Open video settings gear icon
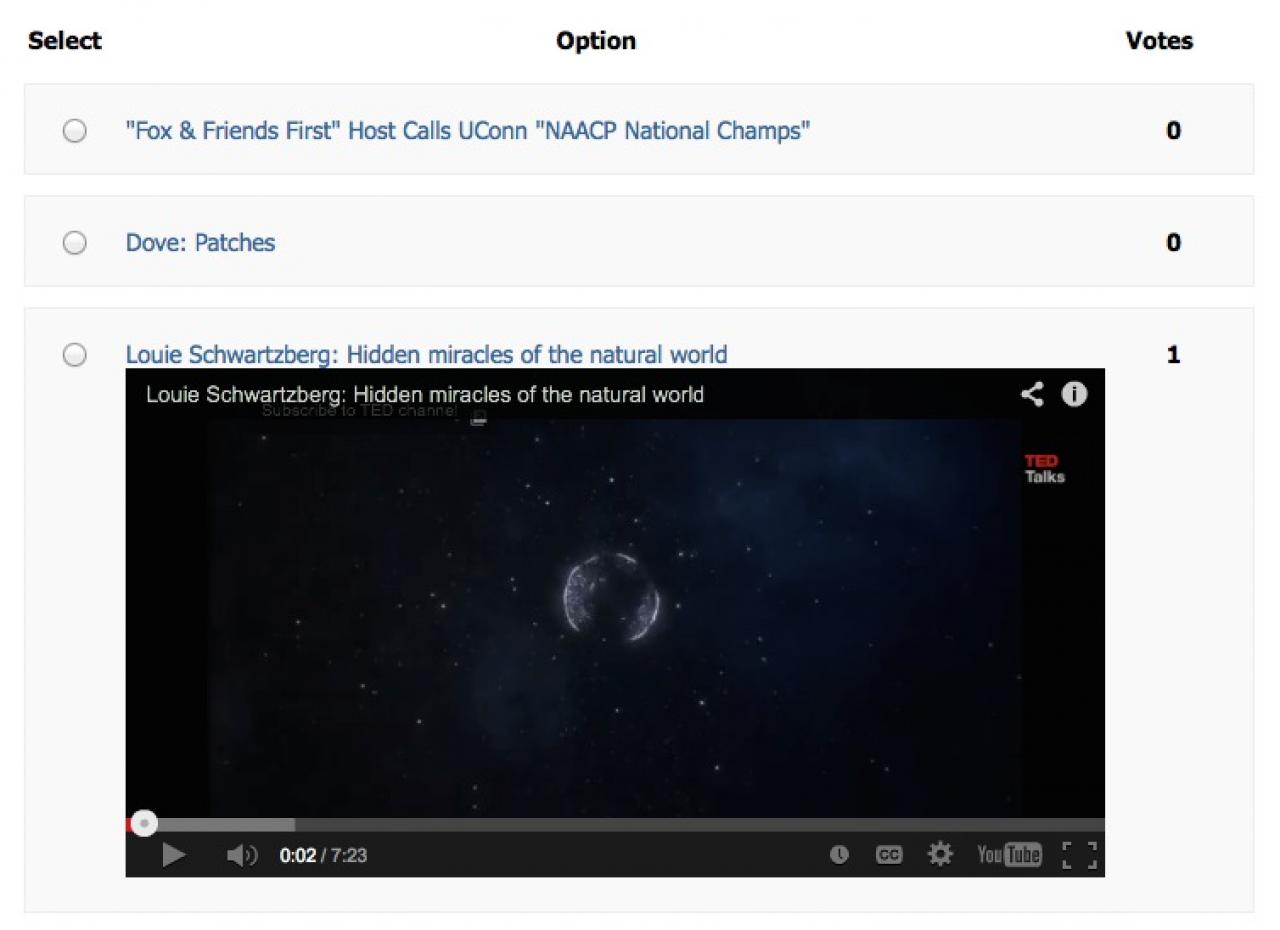 point(940,854)
